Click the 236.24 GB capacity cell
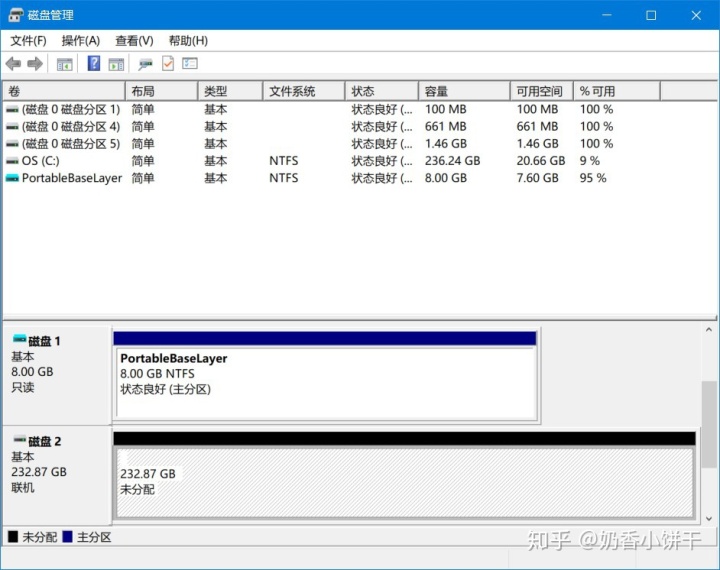720x570 pixels. click(x=452, y=161)
